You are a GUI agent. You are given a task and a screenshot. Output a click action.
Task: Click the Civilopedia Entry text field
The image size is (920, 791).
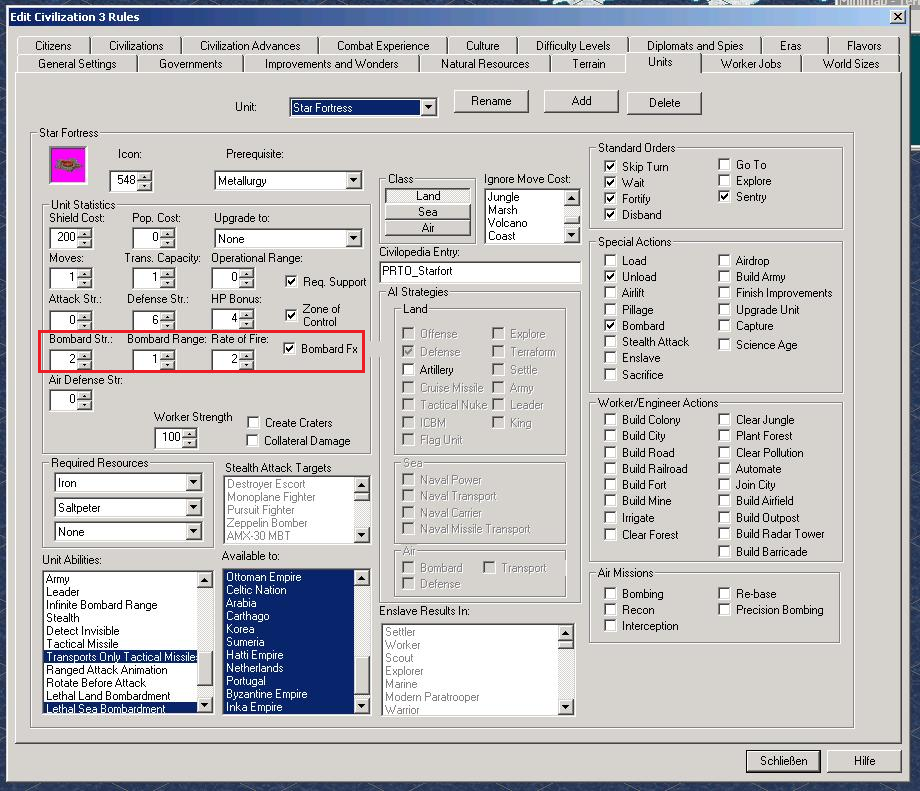point(480,272)
